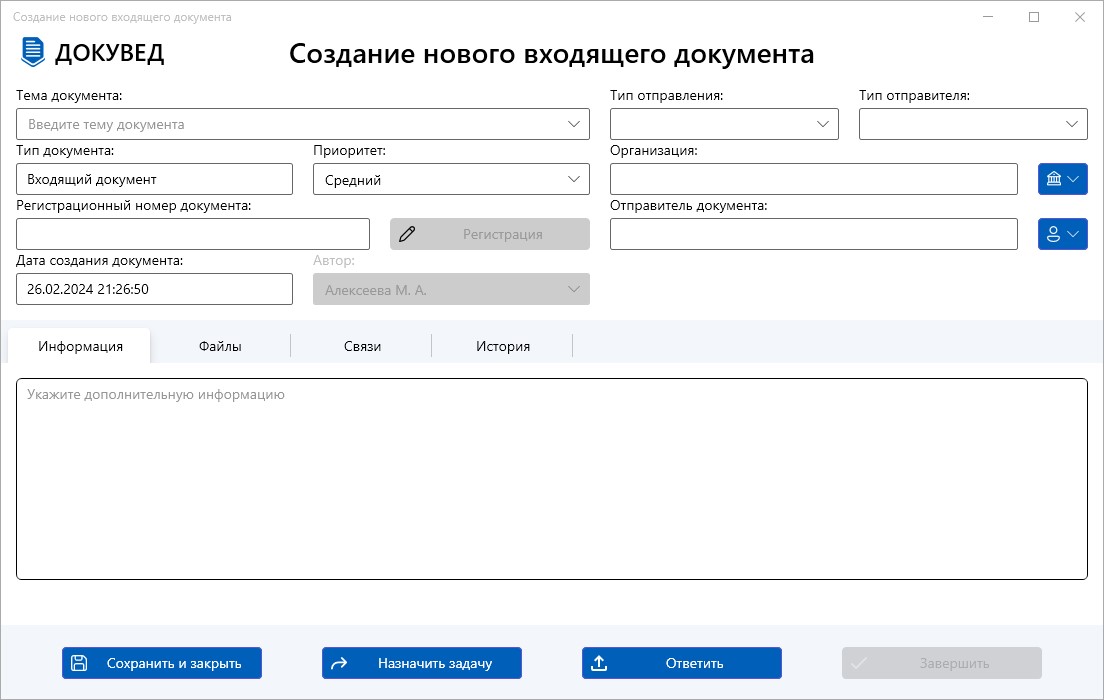
Task: Click the Регистрационный номер документа input field
Action: [x=192, y=233]
